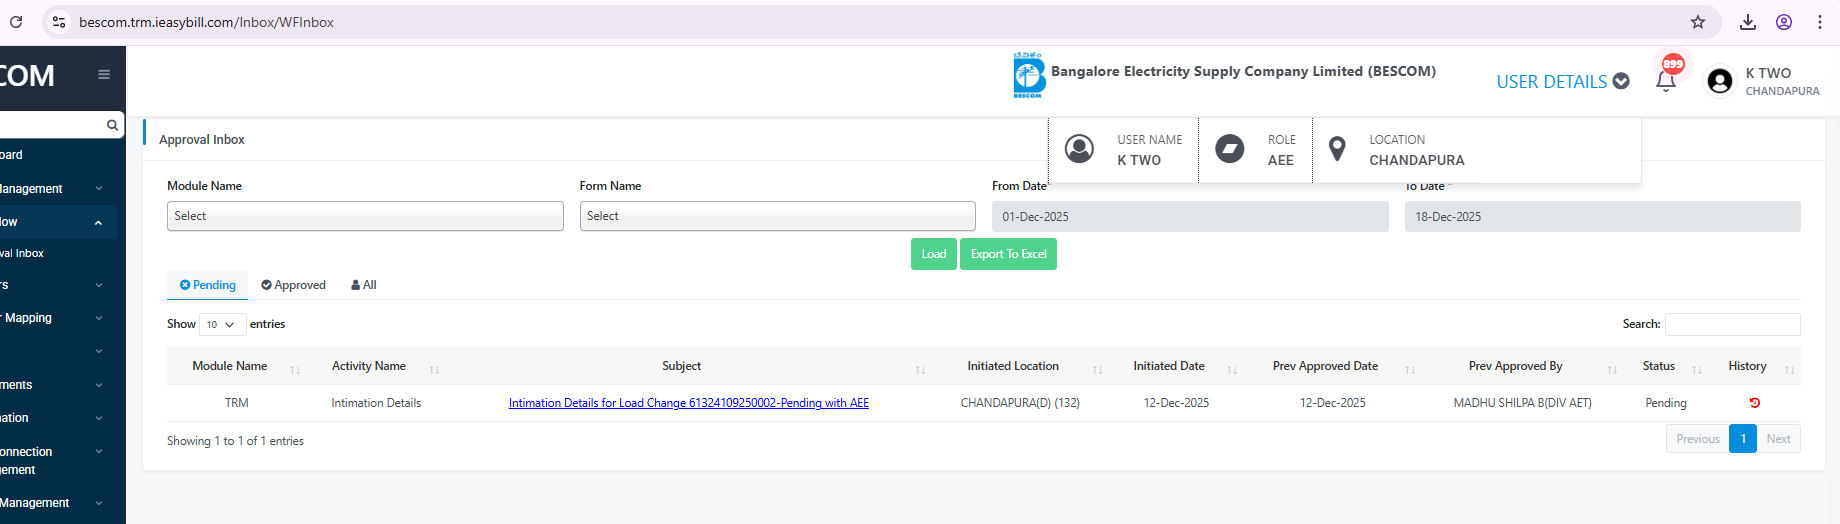The image size is (1840, 524).
Task: Click the user name person icon
Action: coord(1079,149)
